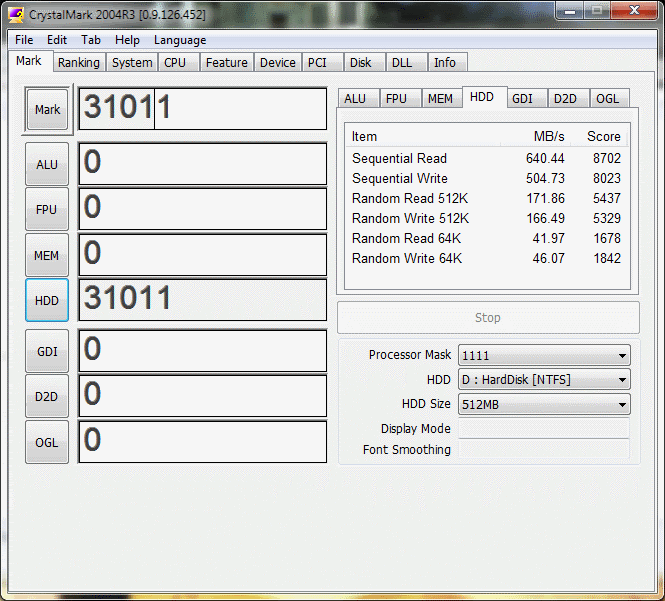Select the Random Read 512K row

coord(487,198)
